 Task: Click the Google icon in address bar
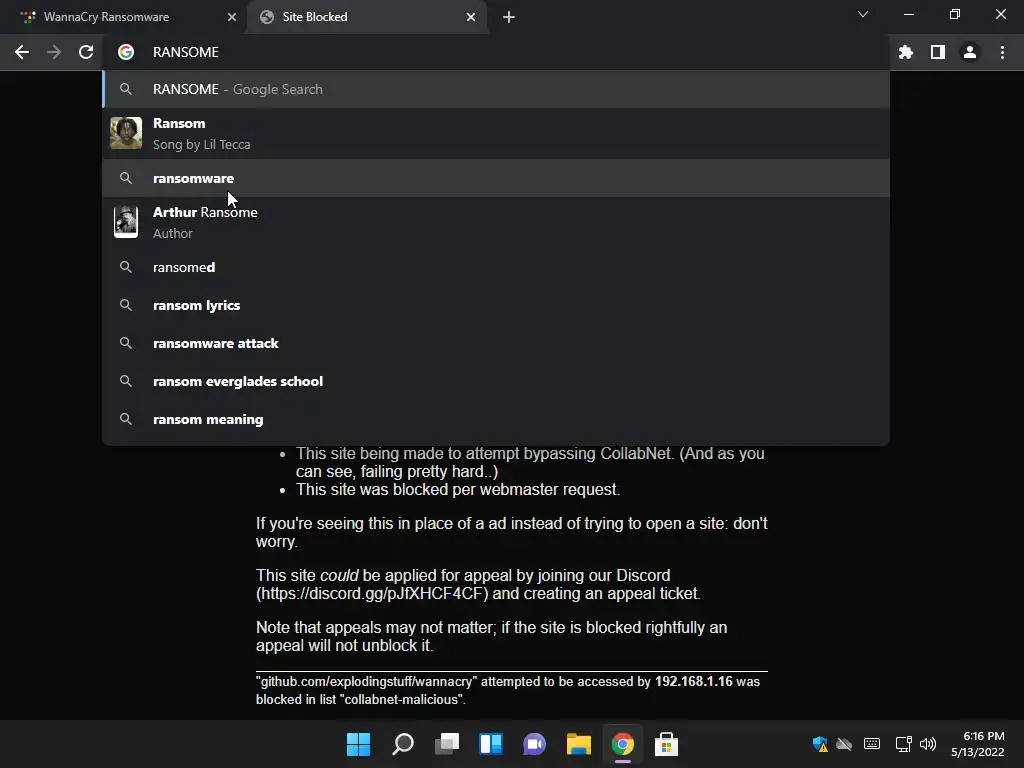(x=126, y=52)
